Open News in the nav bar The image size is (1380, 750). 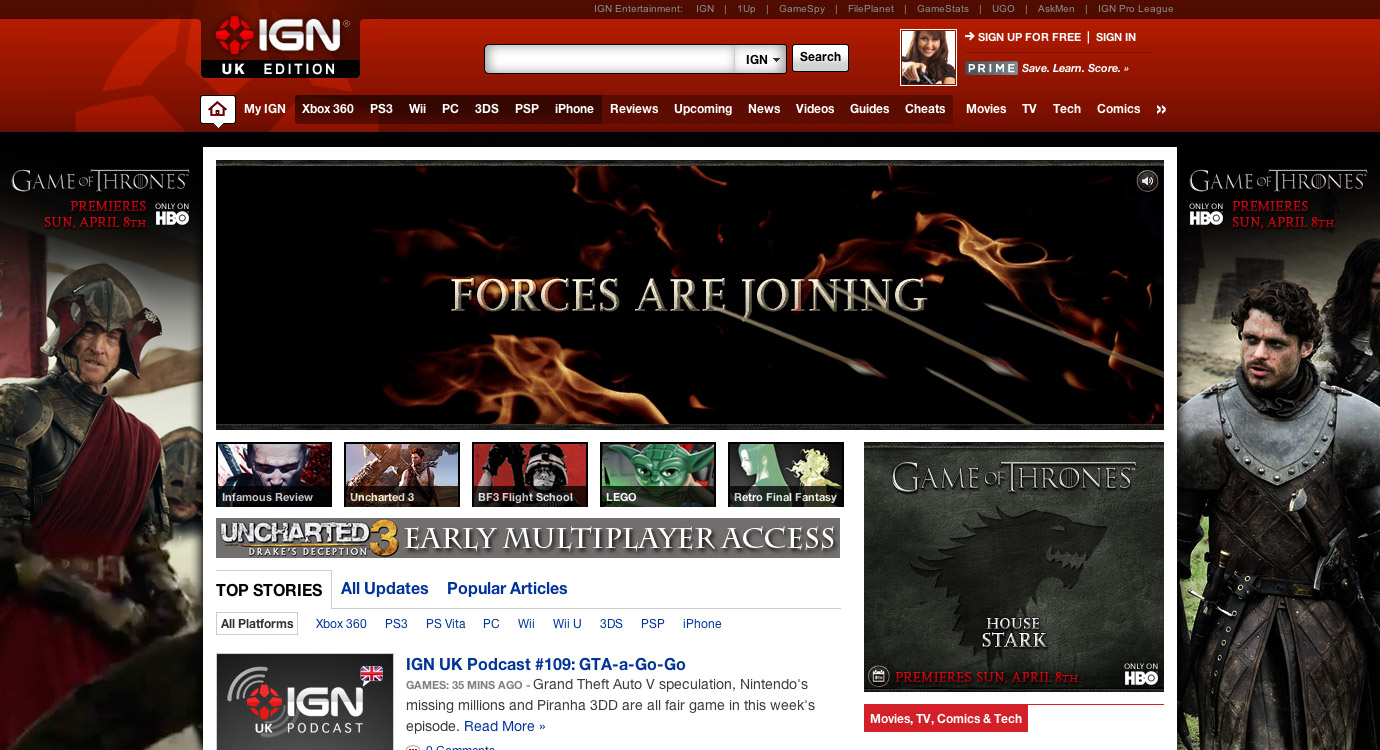pyautogui.click(x=764, y=109)
